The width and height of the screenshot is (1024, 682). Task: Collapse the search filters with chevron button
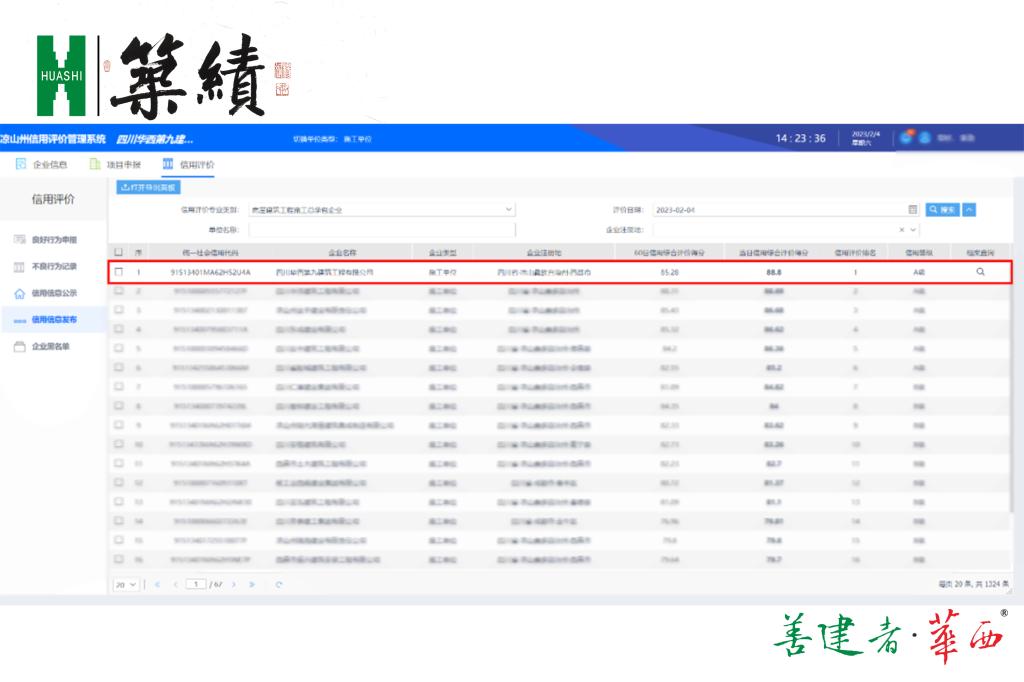point(969,210)
